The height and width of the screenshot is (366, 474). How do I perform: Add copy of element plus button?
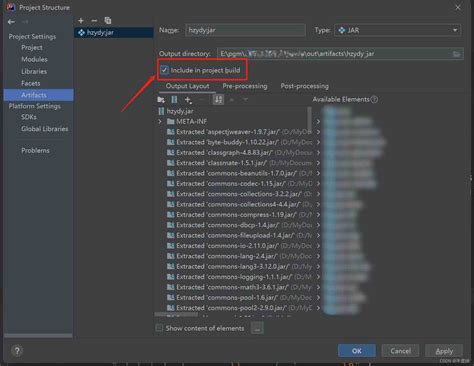pos(188,100)
